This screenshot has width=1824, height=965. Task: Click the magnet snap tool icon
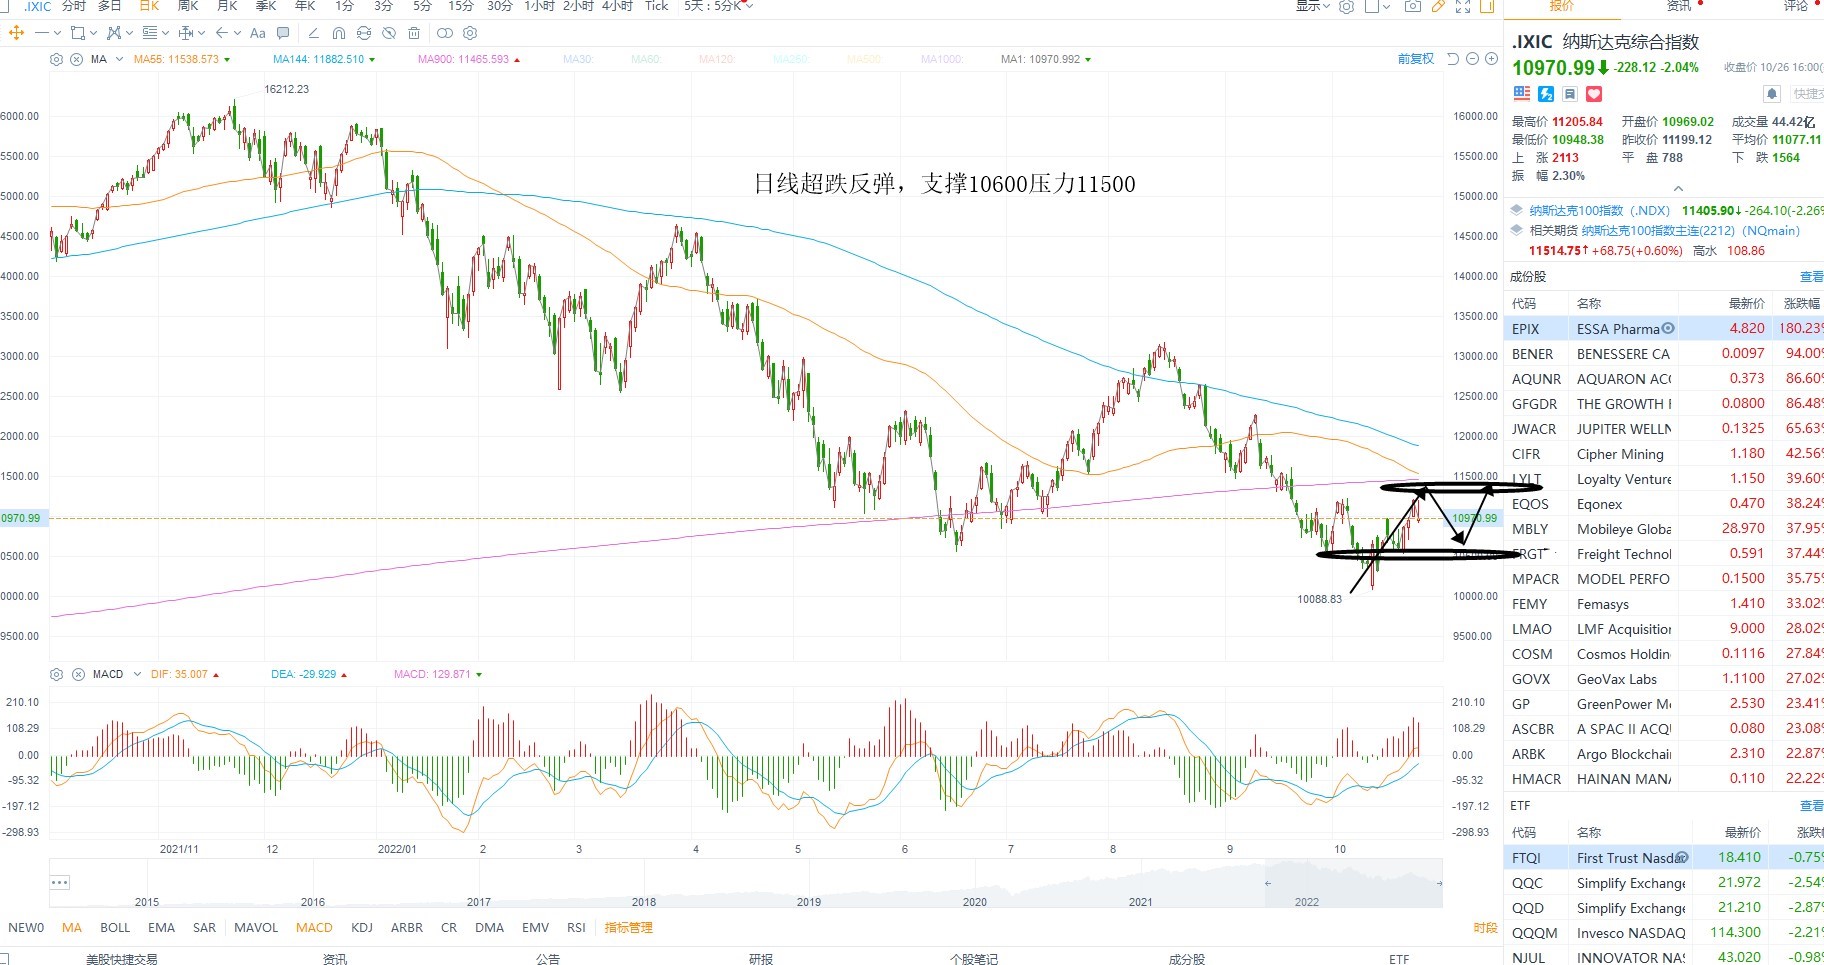click(339, 33)
